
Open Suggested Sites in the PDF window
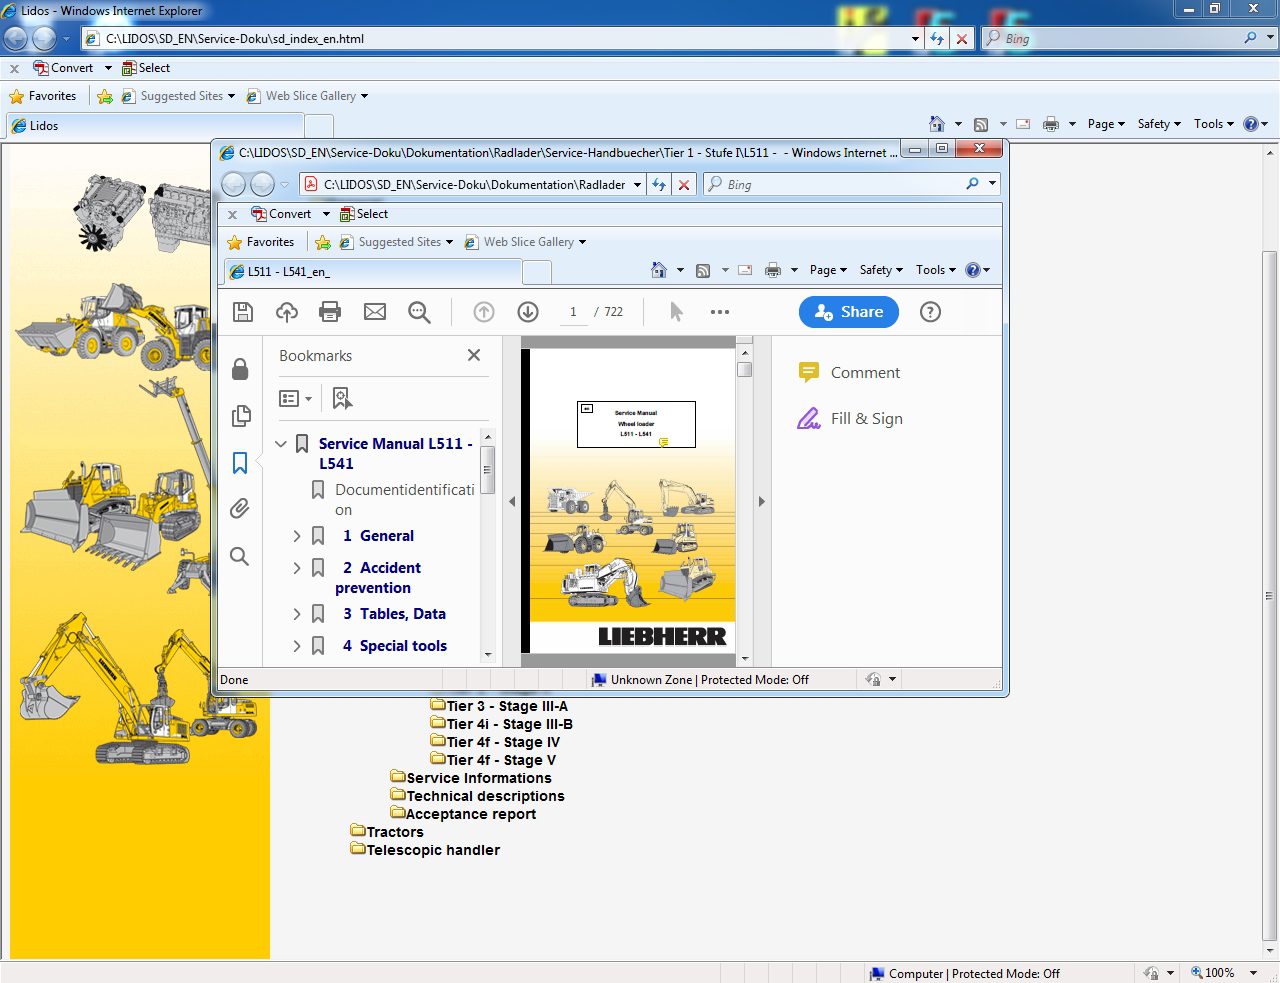coord(396,242)
